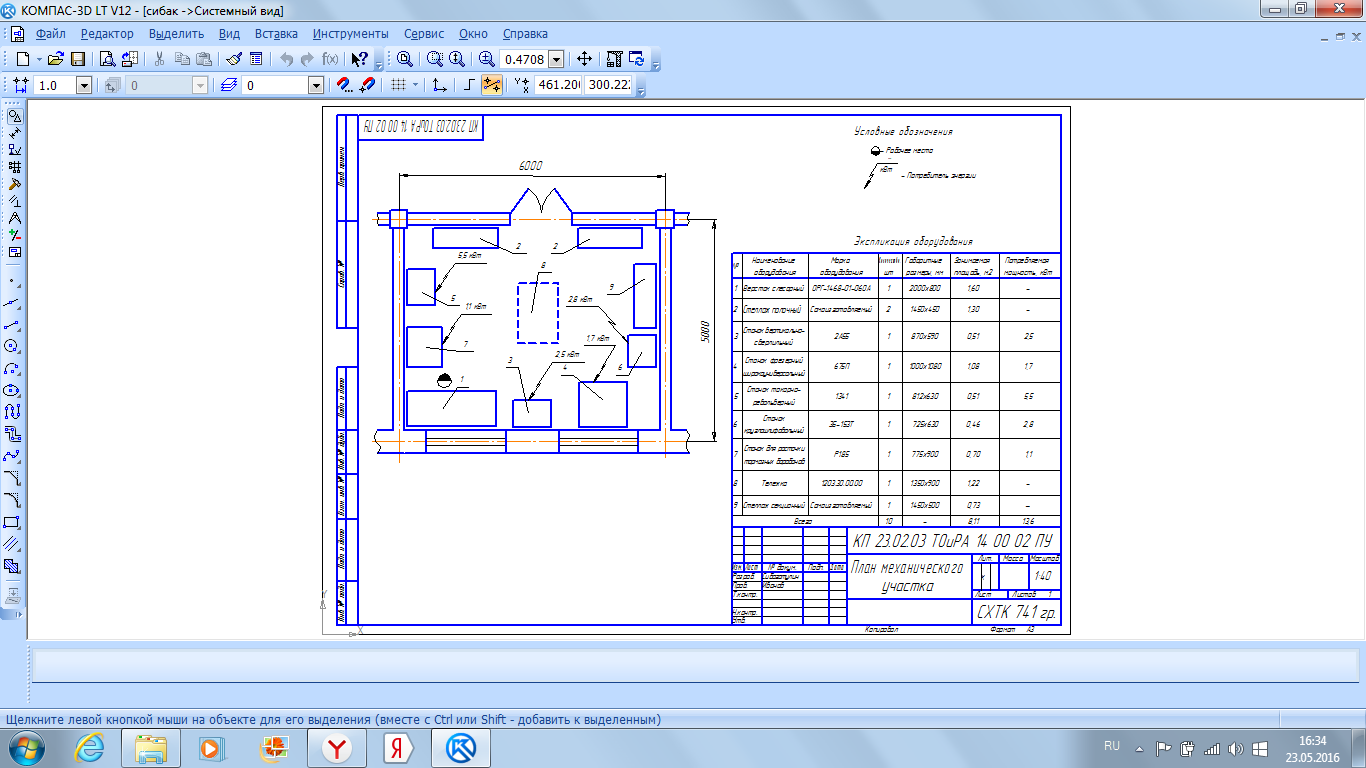Image resolution: width=1366 pixels, height=768 pixels.
Task: Open the Вставка menu
Action: (x=276, y=34)
